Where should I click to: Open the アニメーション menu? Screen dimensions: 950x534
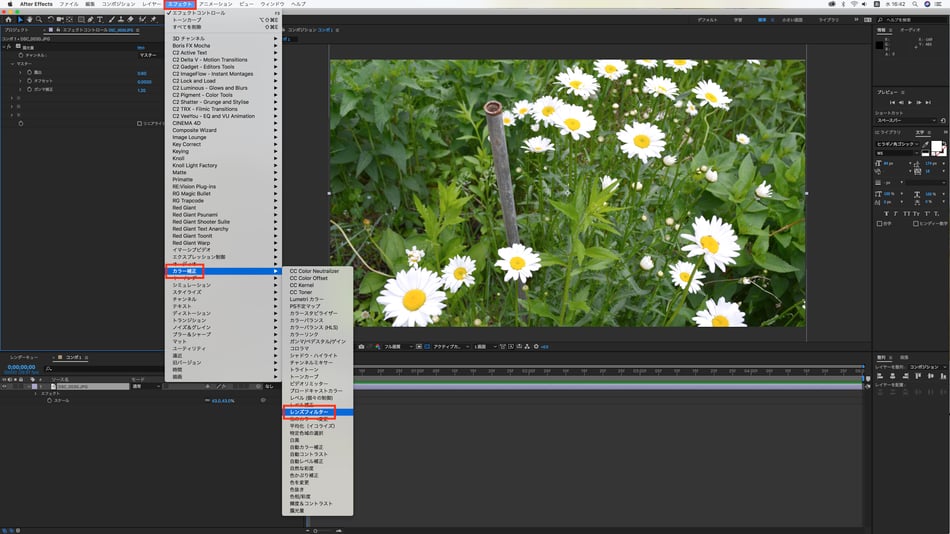point(215,4)
